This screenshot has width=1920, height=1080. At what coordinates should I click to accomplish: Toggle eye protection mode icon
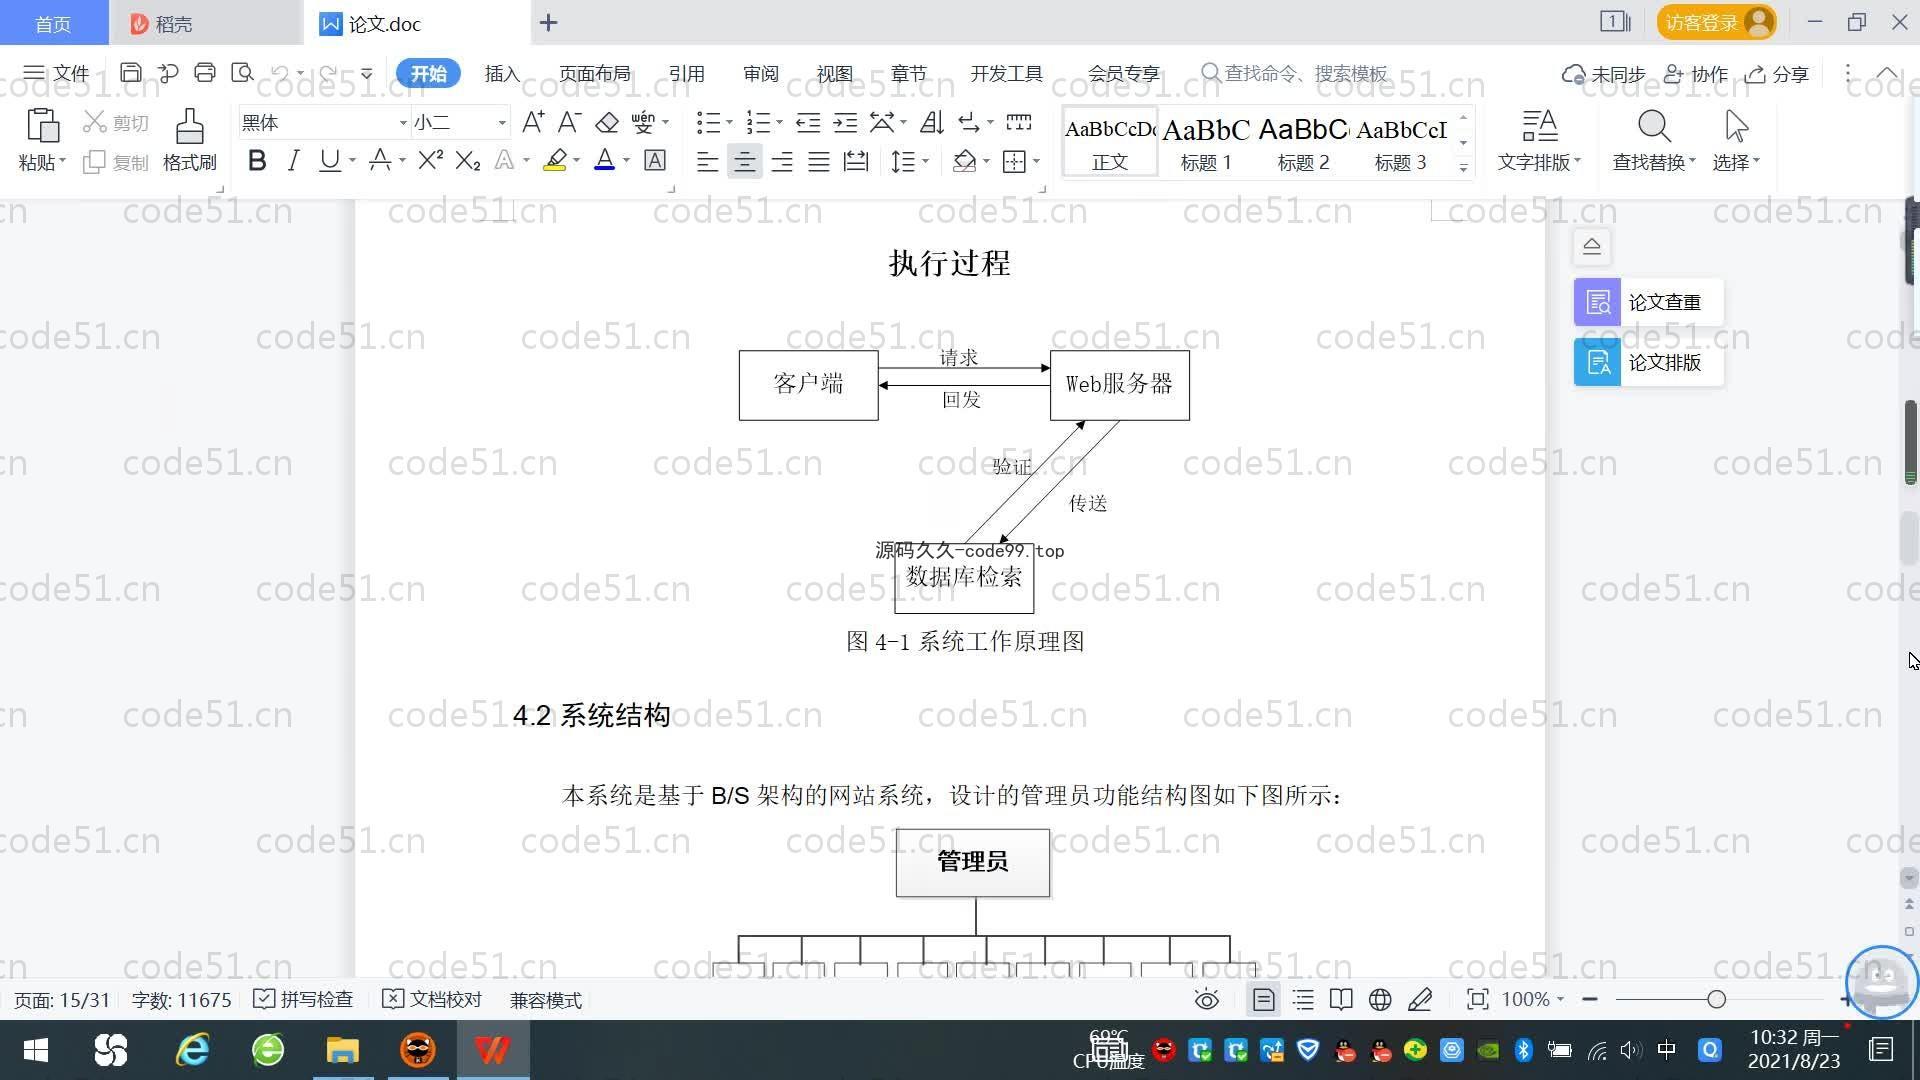click(1207, 999)
